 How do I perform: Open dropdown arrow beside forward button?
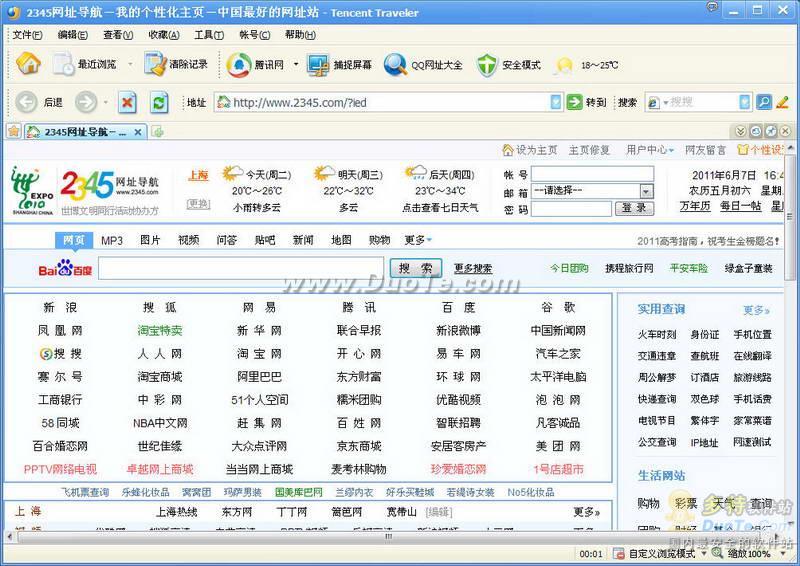pos(106,103)
